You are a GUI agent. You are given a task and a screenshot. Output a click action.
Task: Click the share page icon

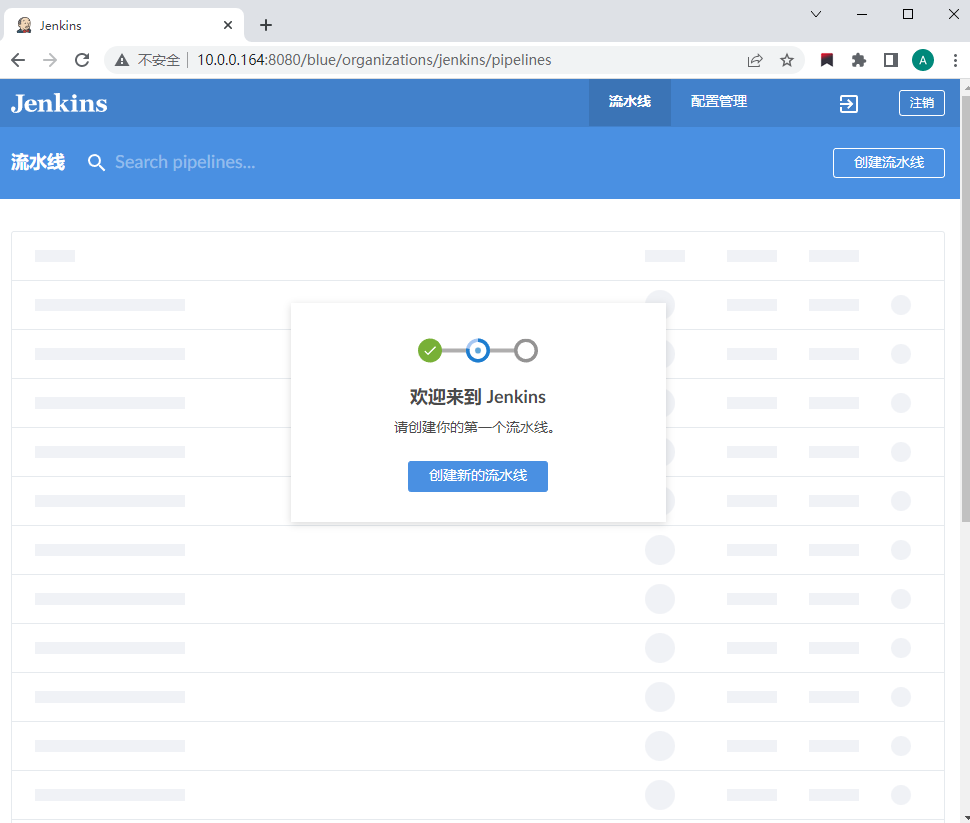tap(755, 60)
